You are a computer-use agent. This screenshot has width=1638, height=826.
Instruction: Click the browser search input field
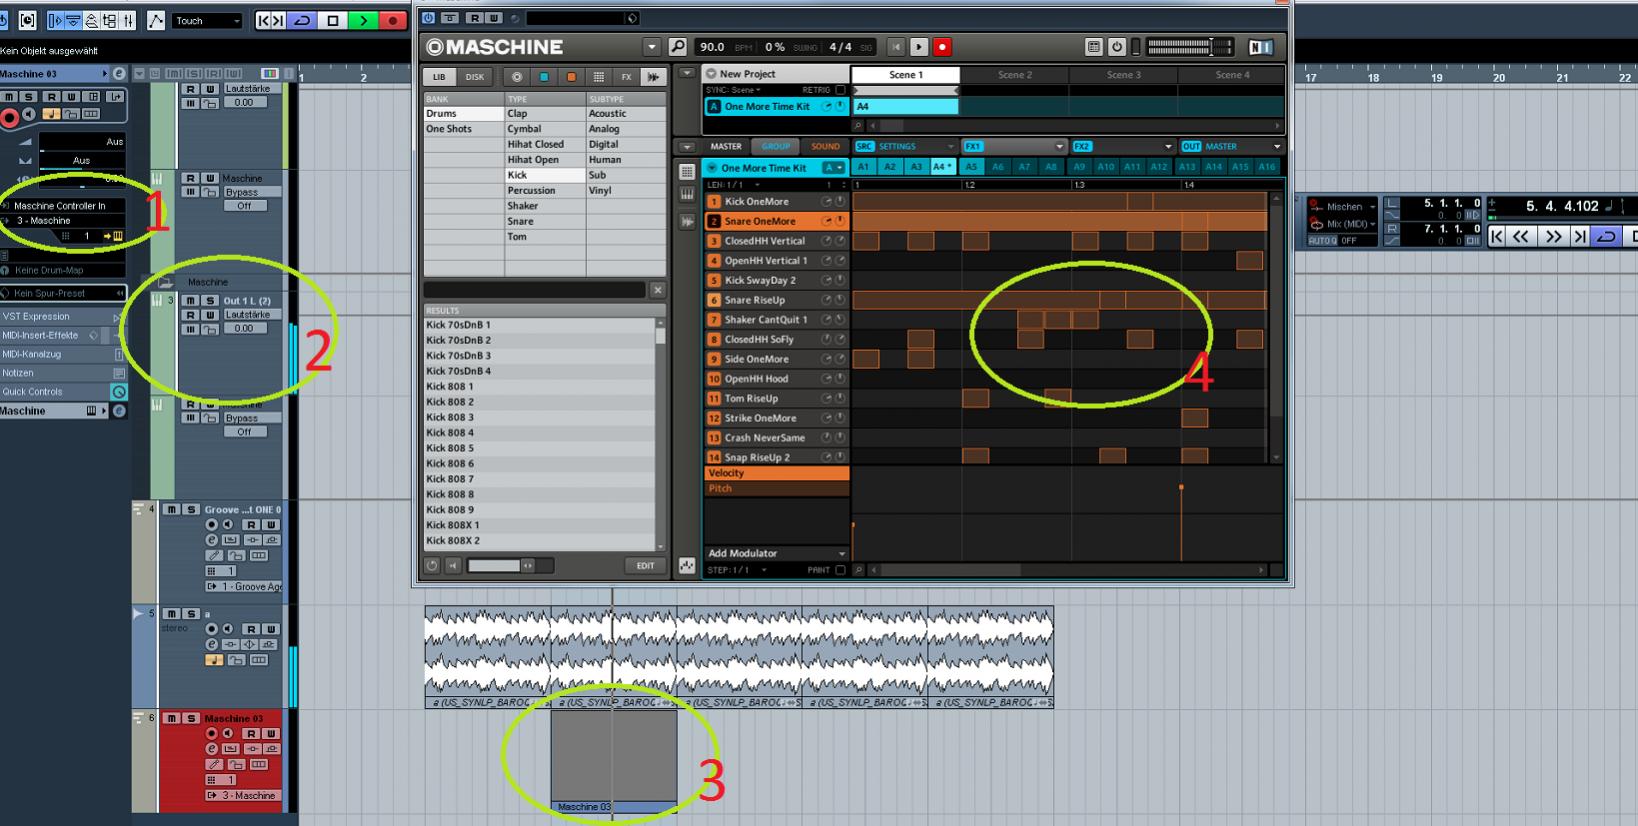click(x=535, y=290)
